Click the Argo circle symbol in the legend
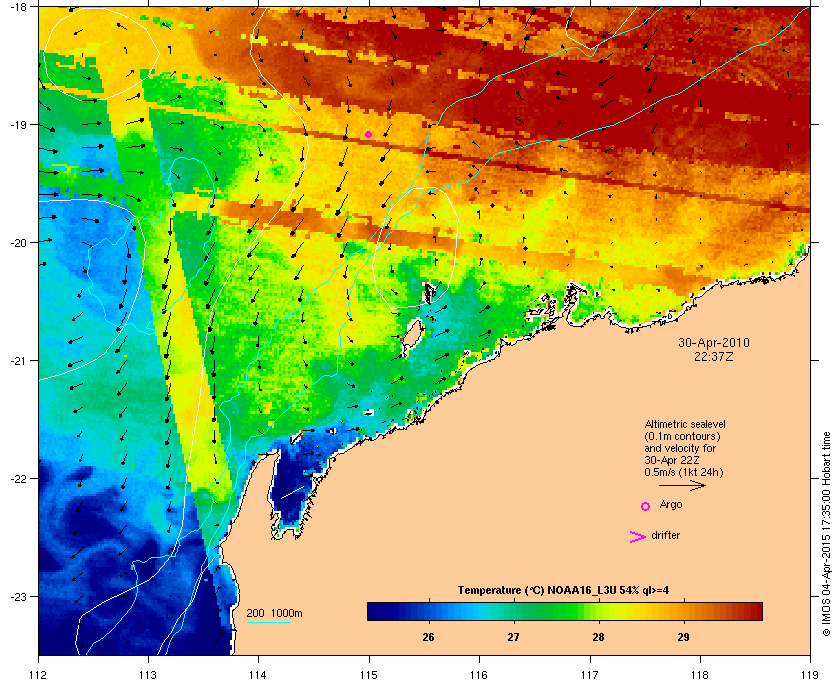Viewport: 840px width, 680px height. (646, 506)
